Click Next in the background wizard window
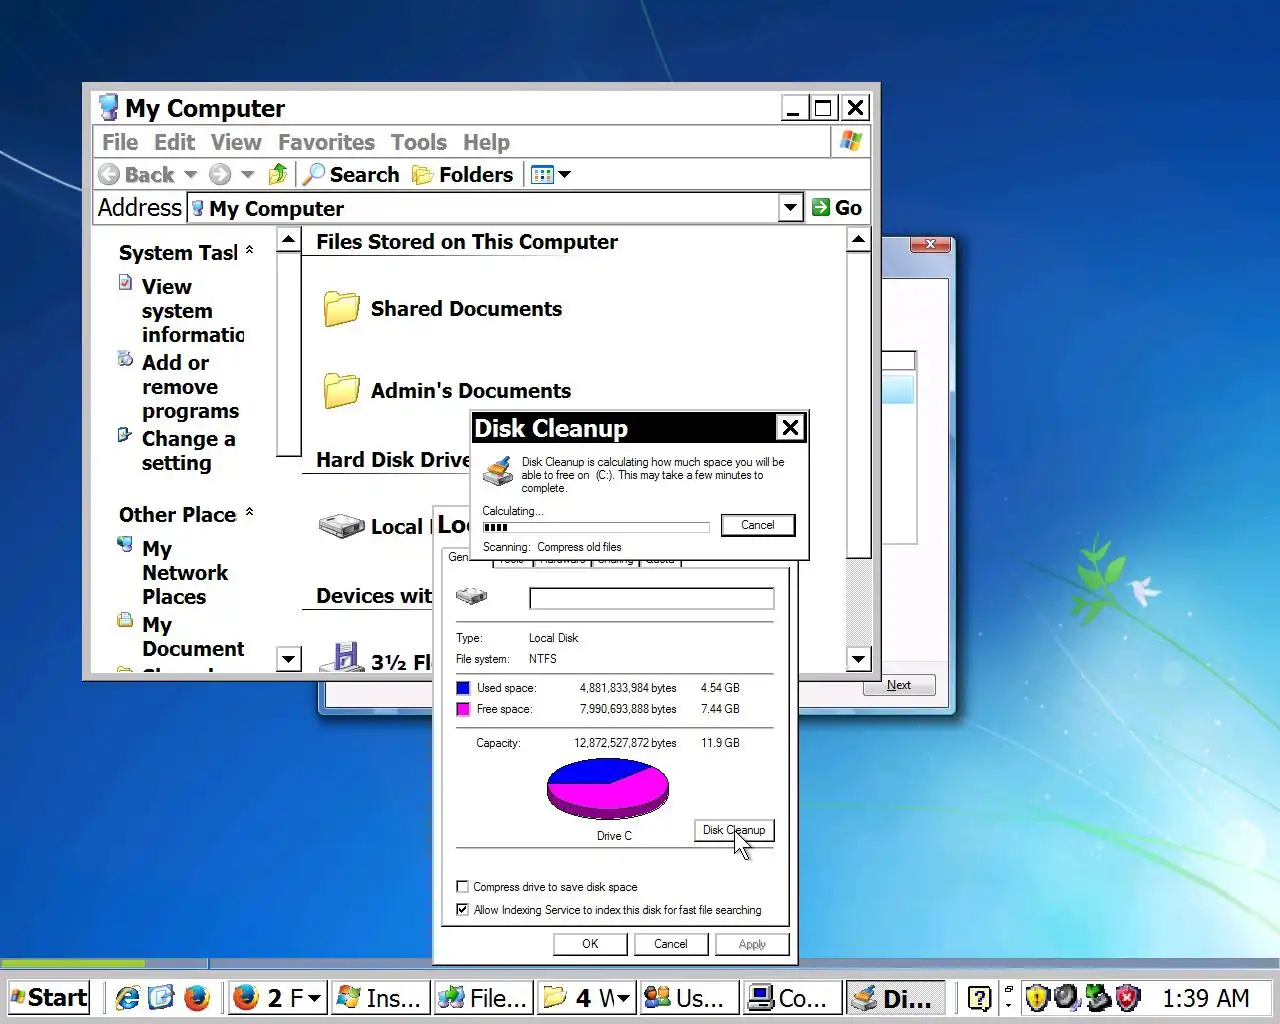1280x1024 pixels. tap(899, 685)
